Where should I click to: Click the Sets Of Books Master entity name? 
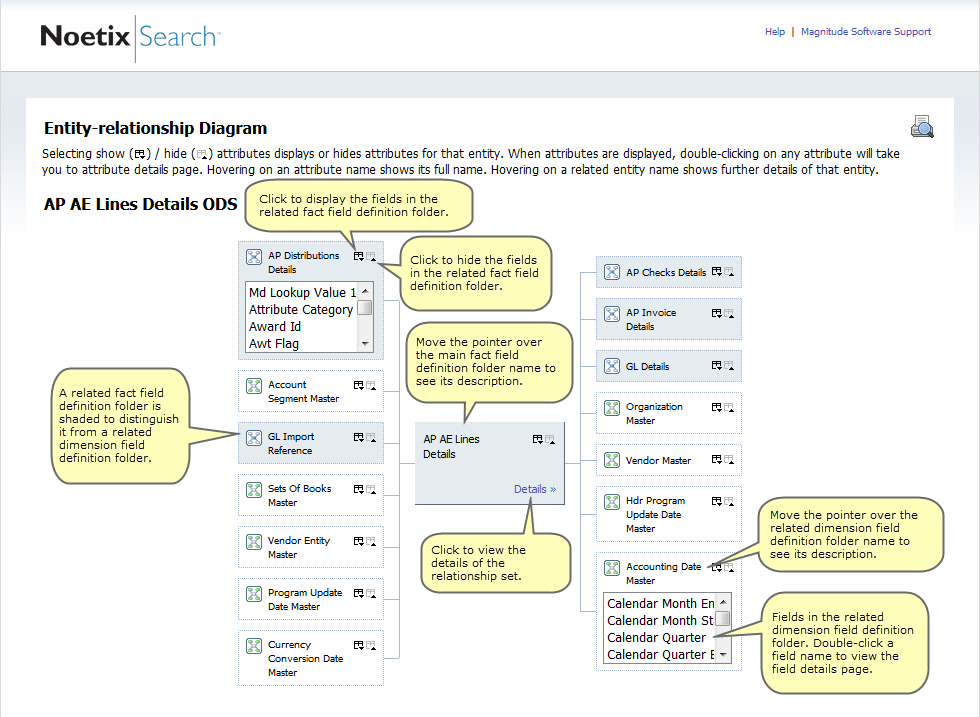(299, 495)
